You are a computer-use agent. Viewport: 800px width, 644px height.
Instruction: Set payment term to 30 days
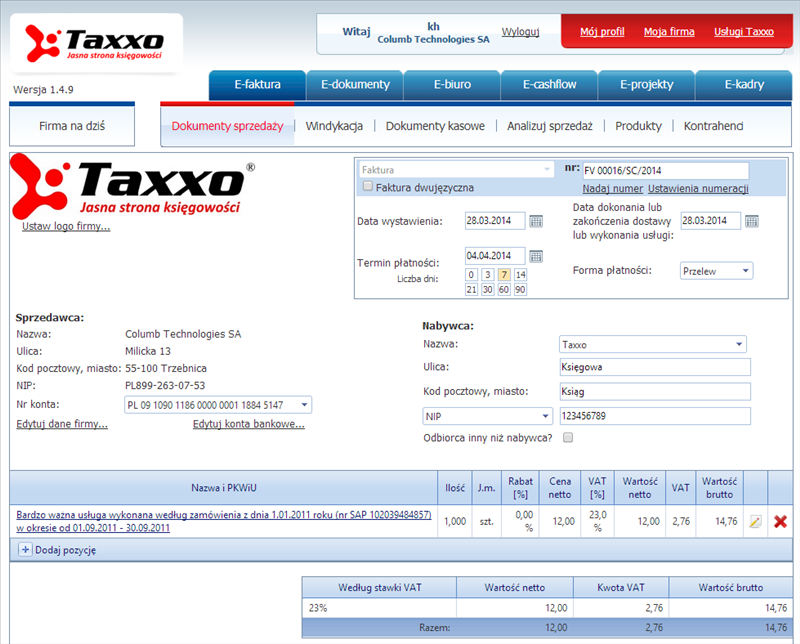[488, 289]
